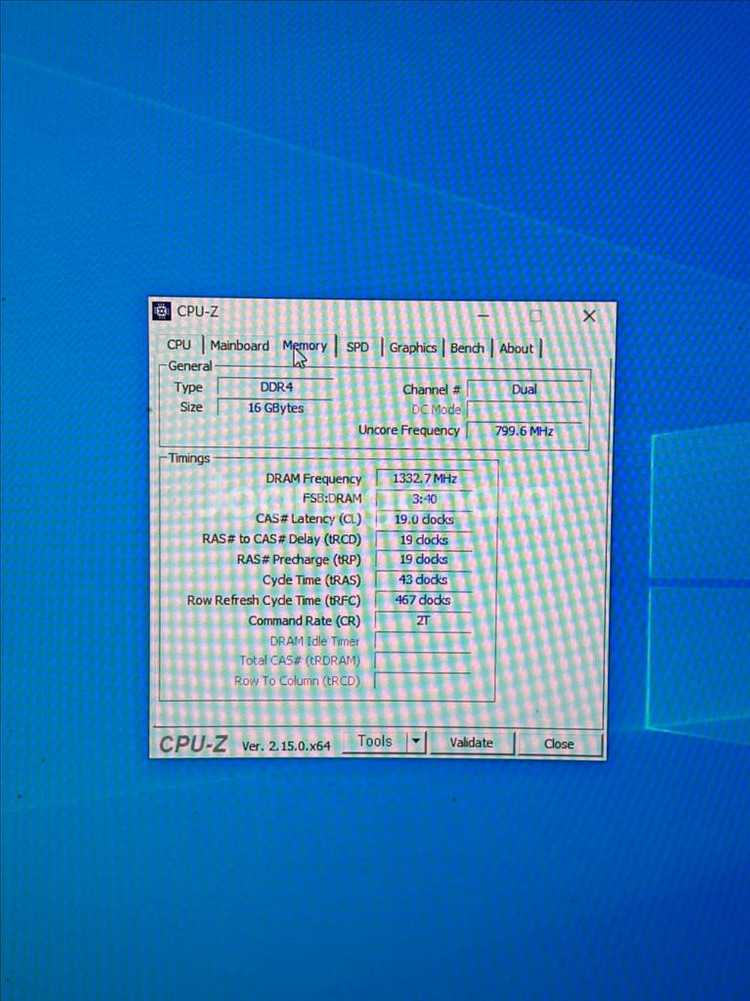Click the tRP 19 clocks value
This screenshot has width=750, height=1001.
pos(424,559)
